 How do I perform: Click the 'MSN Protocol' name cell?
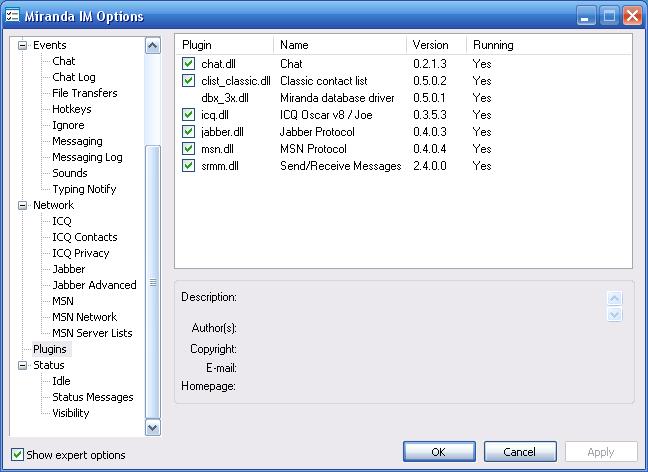(x=313, y=148)
